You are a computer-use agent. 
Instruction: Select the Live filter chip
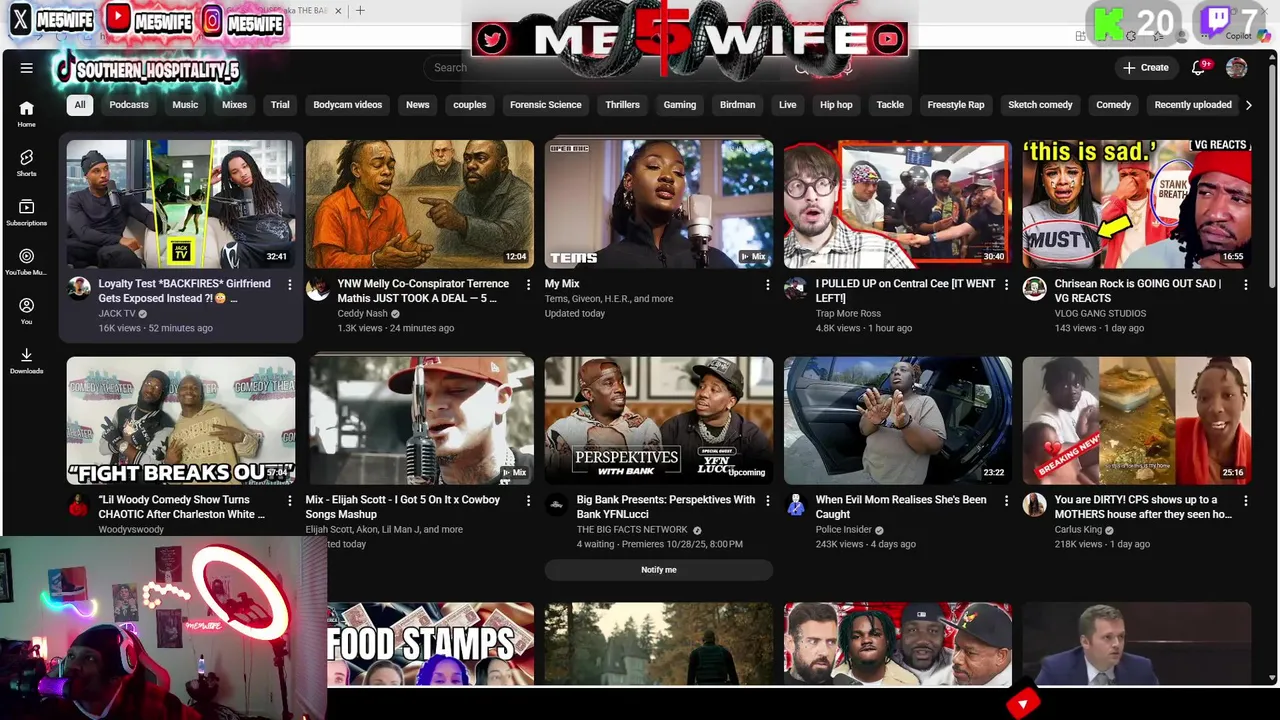pyautogui.click(x=788, y=105)
